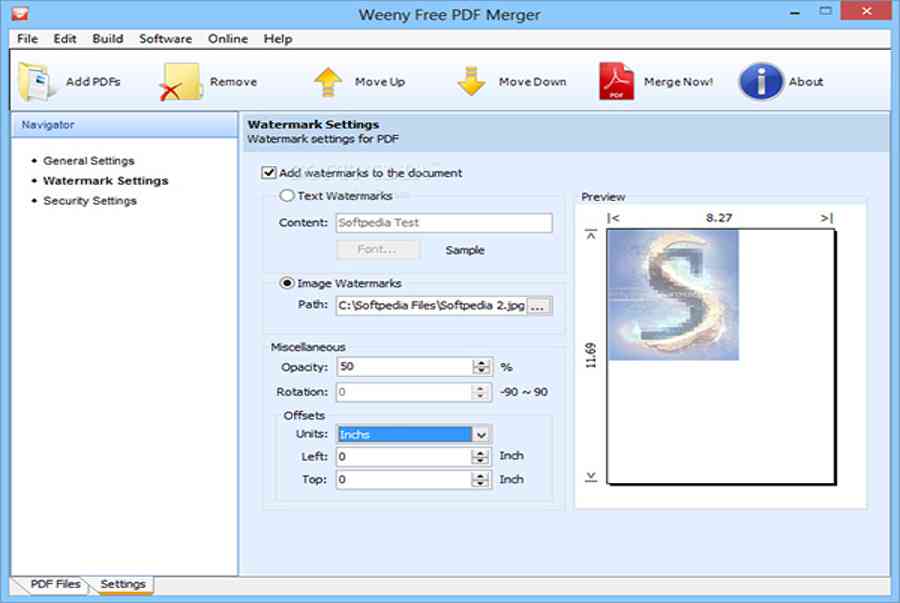The height and width of the screenshot is (603, 900).
Task: Click the watermark image in Preview
Action: [673, 295]
